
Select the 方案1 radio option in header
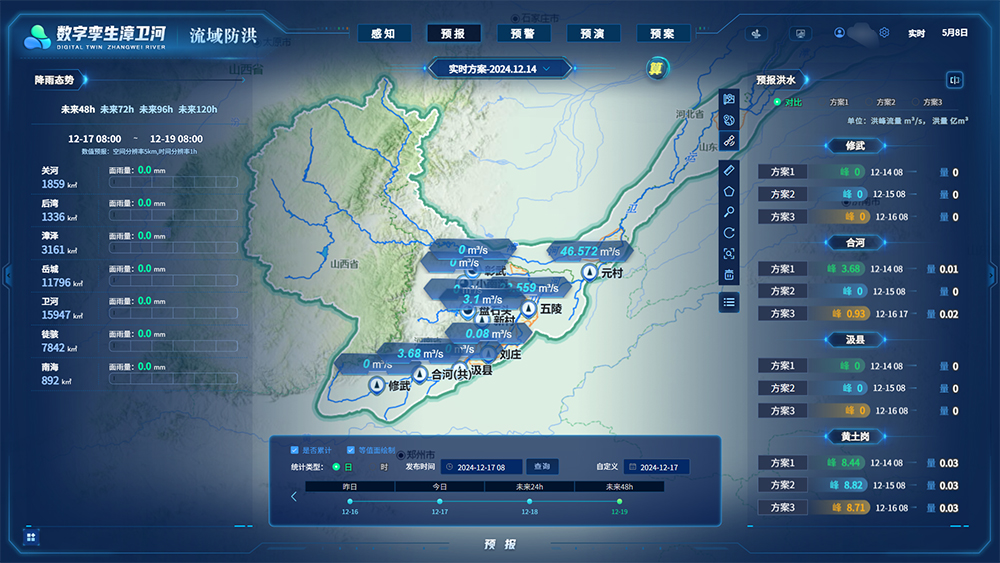click(823, 102)
